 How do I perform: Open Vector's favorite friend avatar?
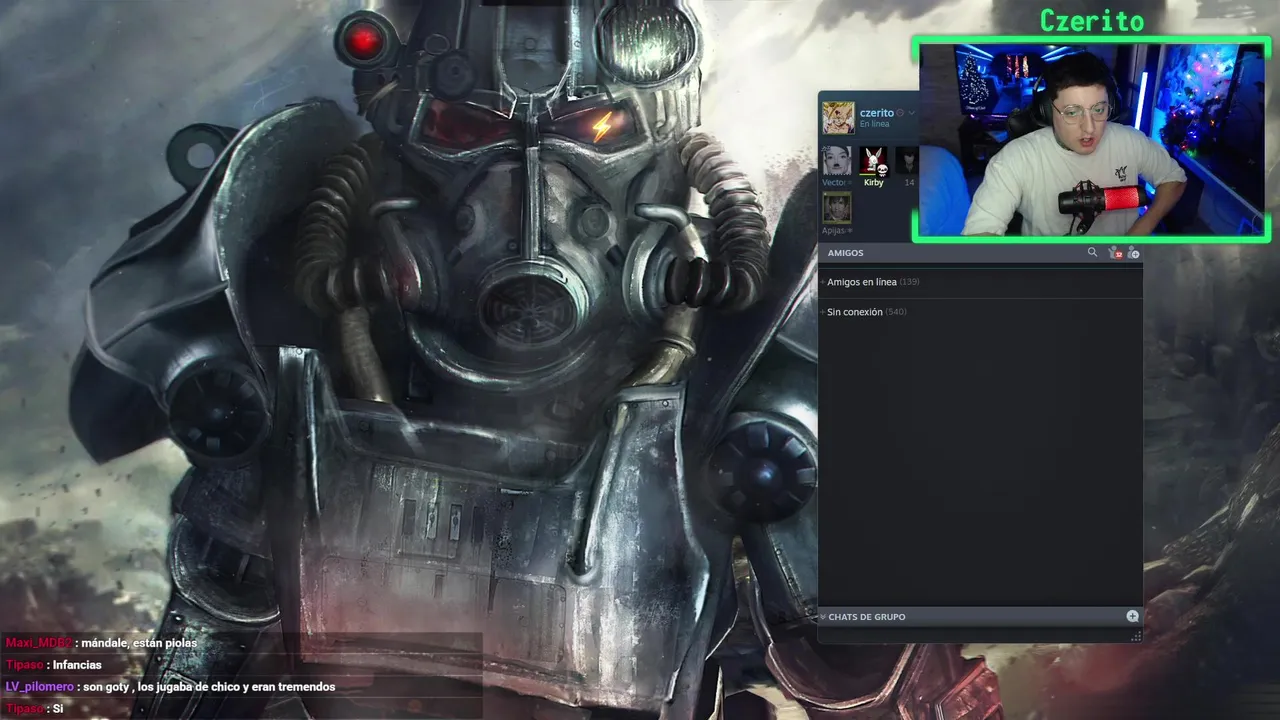[x=836, y=161]
